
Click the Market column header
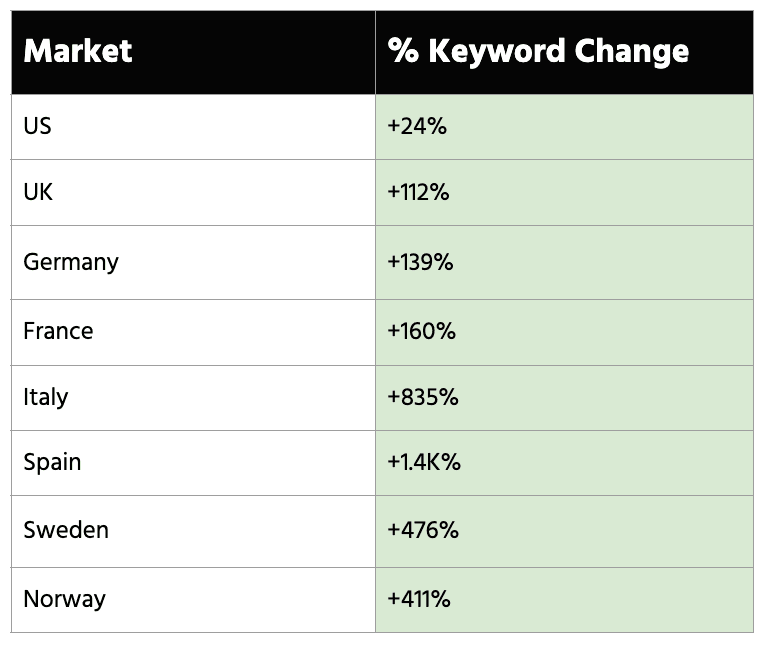click(193, 52)
